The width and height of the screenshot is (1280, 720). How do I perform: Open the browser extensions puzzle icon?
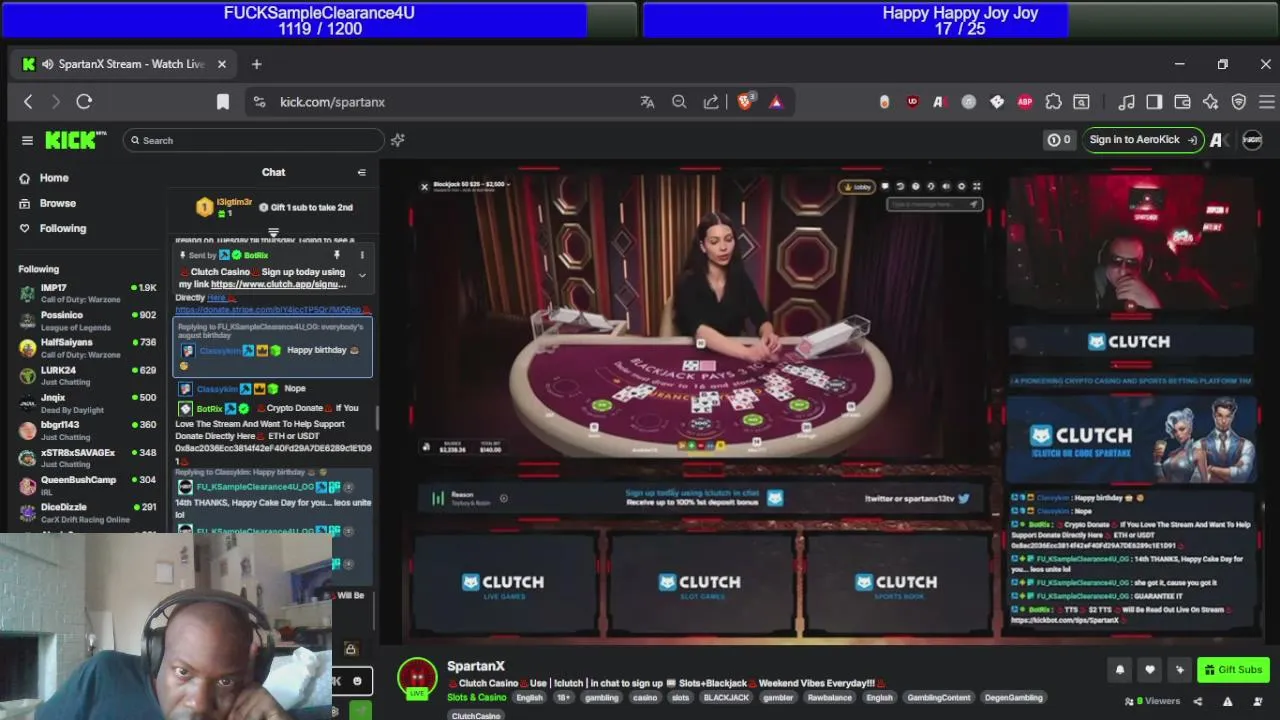click(x=1053, y=102)
